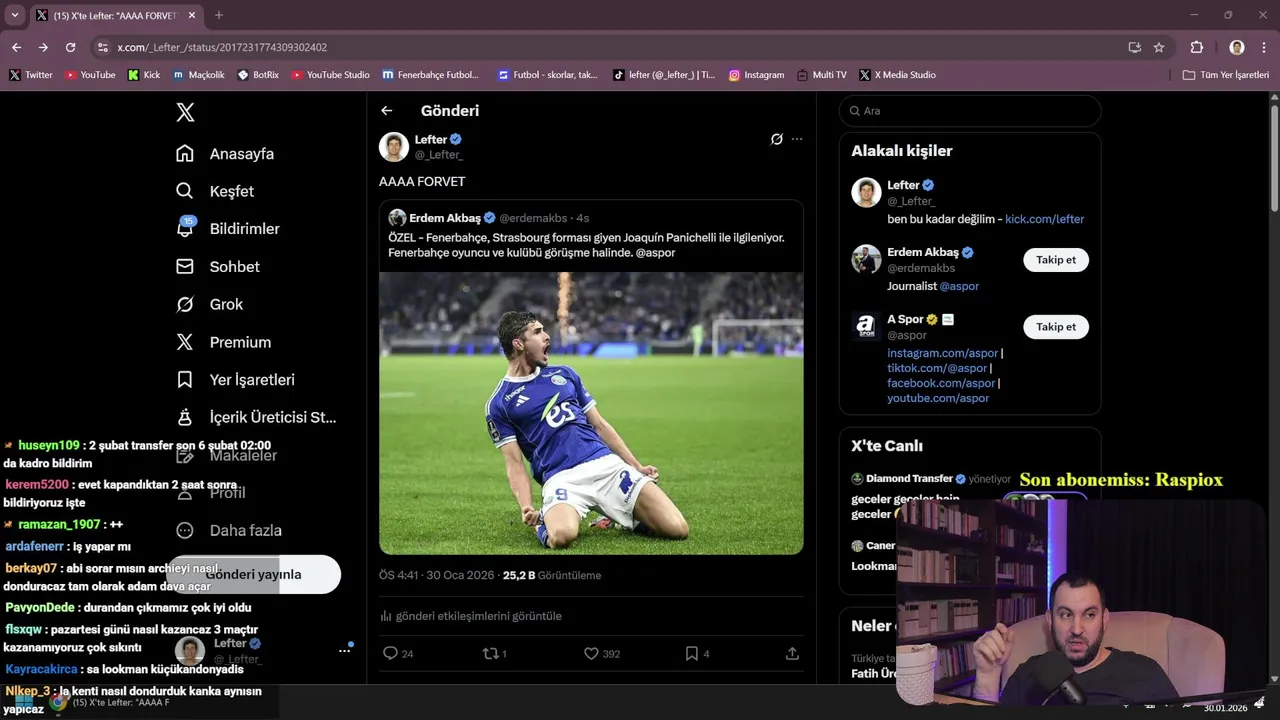The height and width of the screenshot is (720, 1280).
Task: Open Chrome three-dot menu
Action: point(1263,47)
